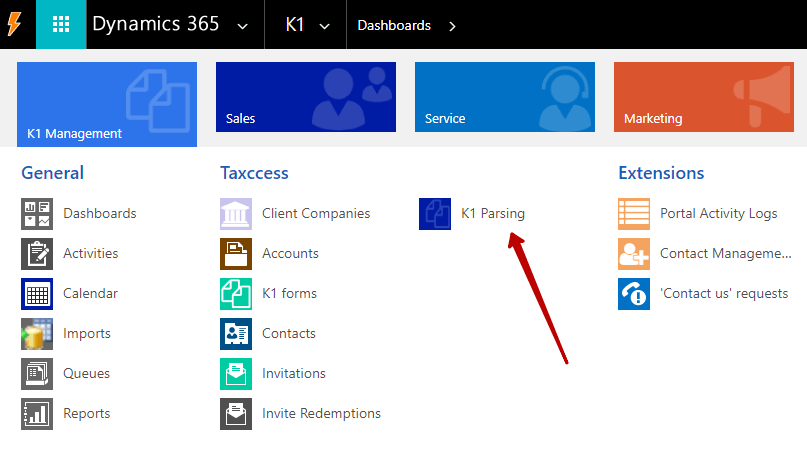Click the lightning bolt logo icon
The image size is (807, 455).
point(14,24)
